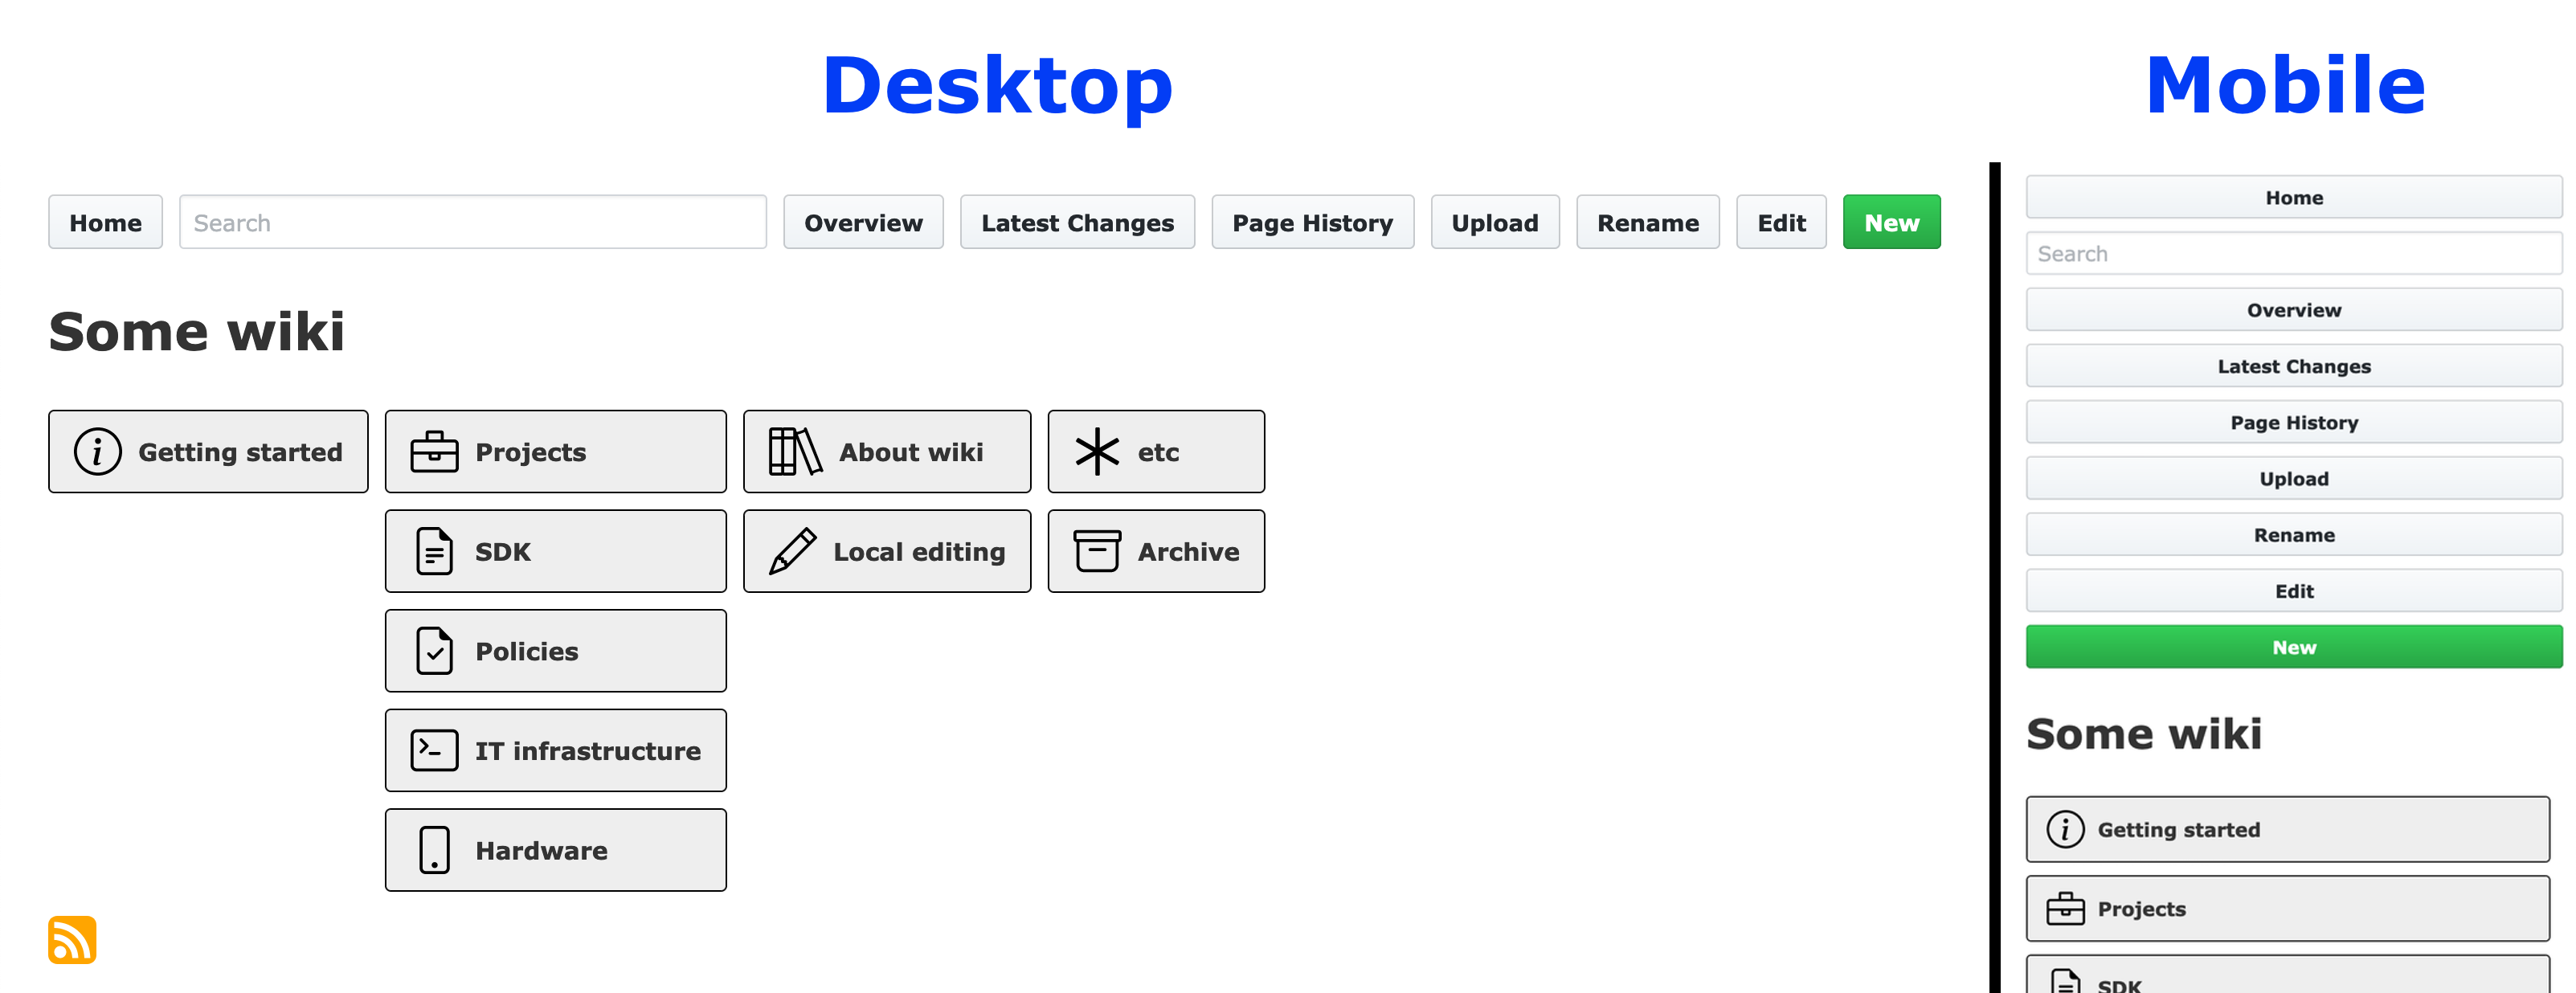Click the Hardware mobile device icon
This screenshot has height=993, width=2576.
pos(434,848)
